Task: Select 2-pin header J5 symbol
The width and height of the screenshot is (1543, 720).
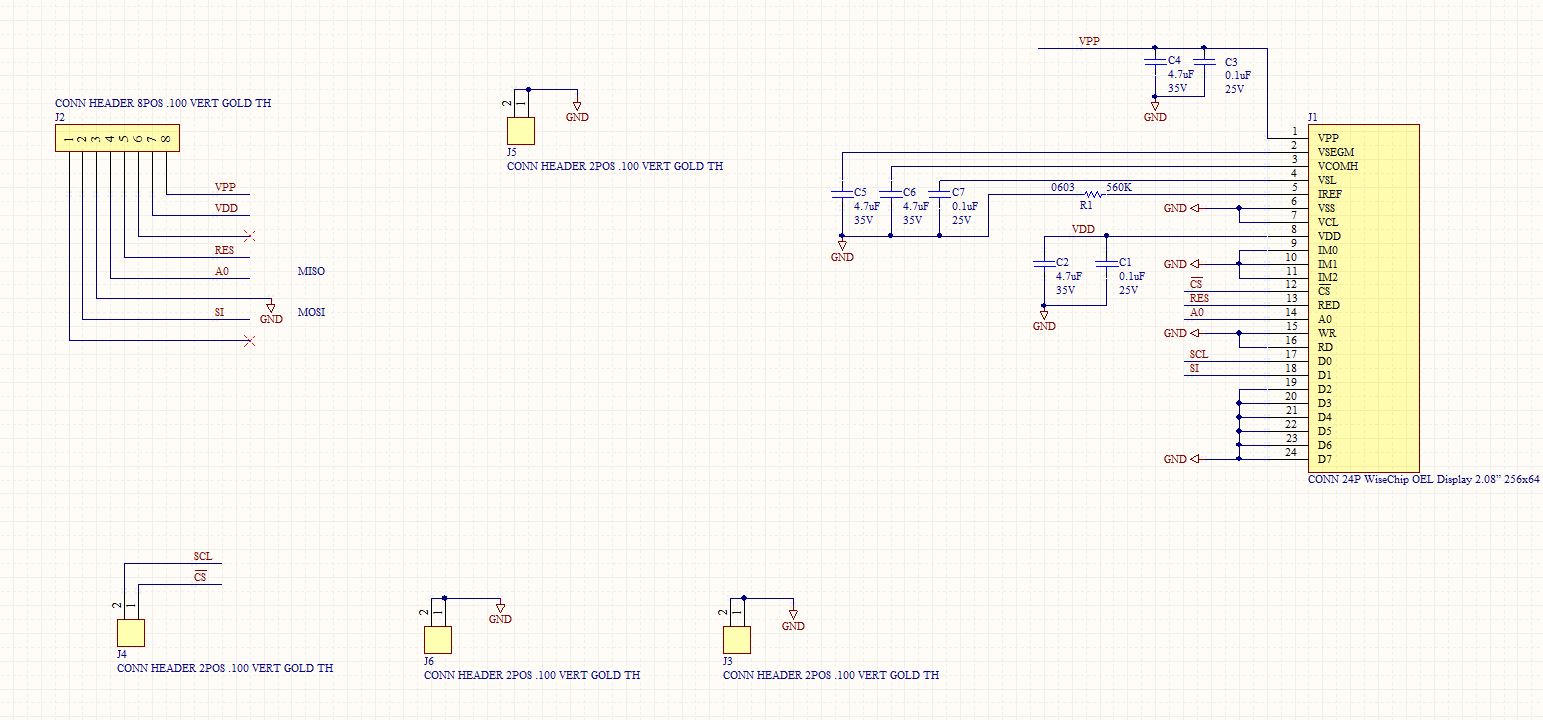Action: click(x=520, y=130)
